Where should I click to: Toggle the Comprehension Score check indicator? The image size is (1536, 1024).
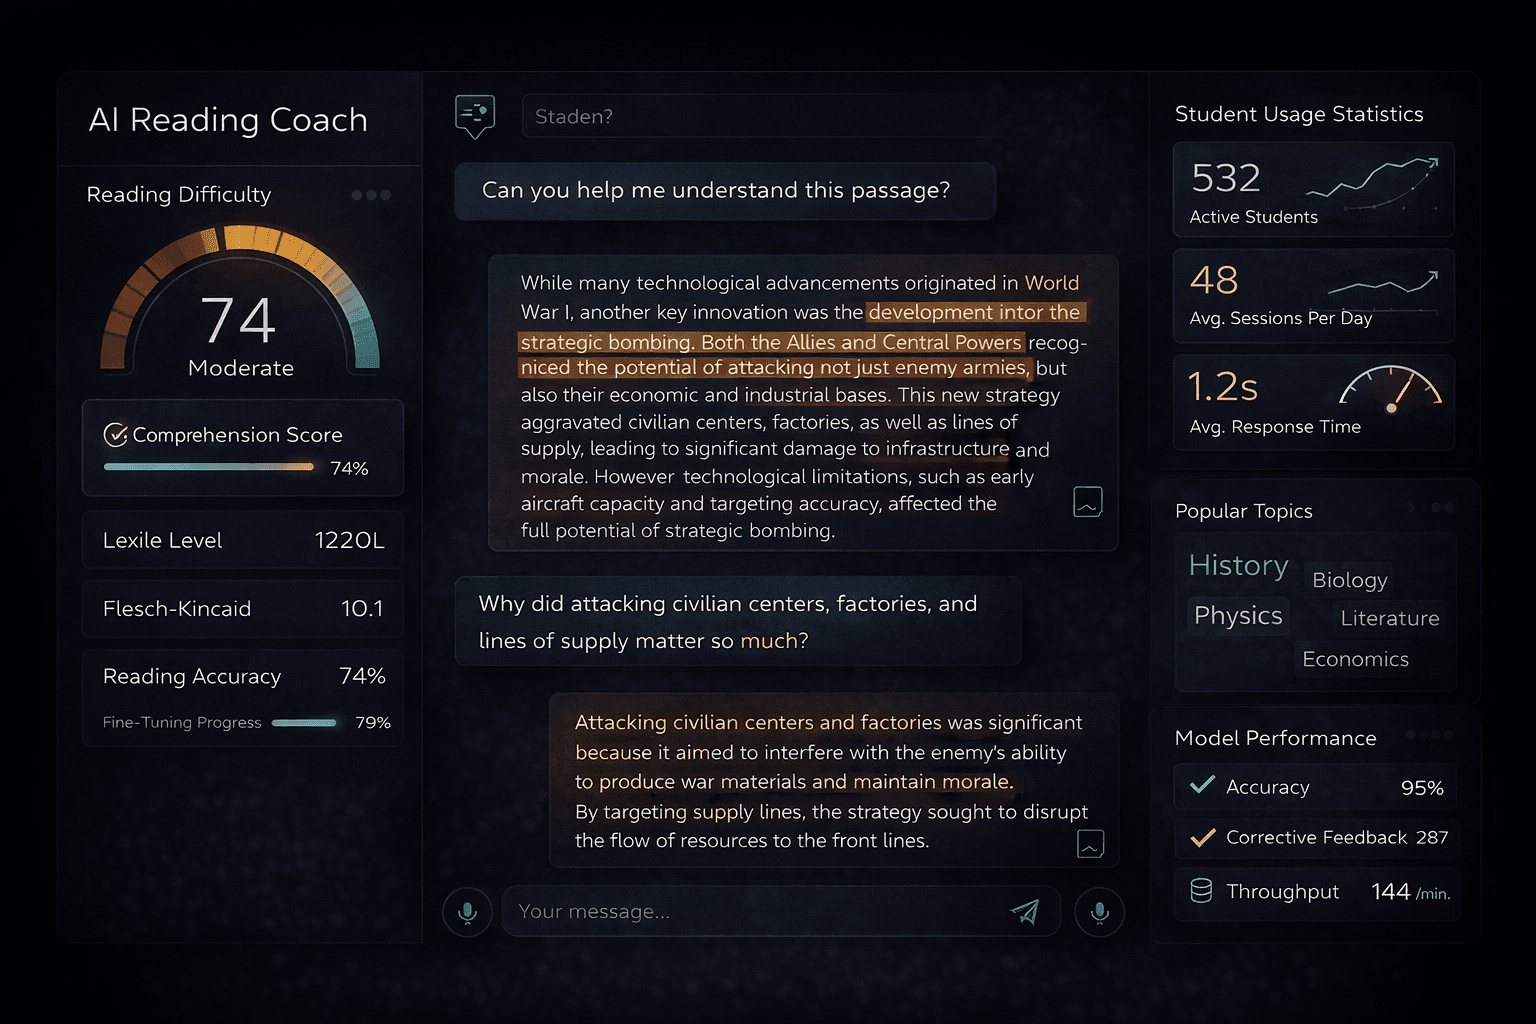click(115, 434)
